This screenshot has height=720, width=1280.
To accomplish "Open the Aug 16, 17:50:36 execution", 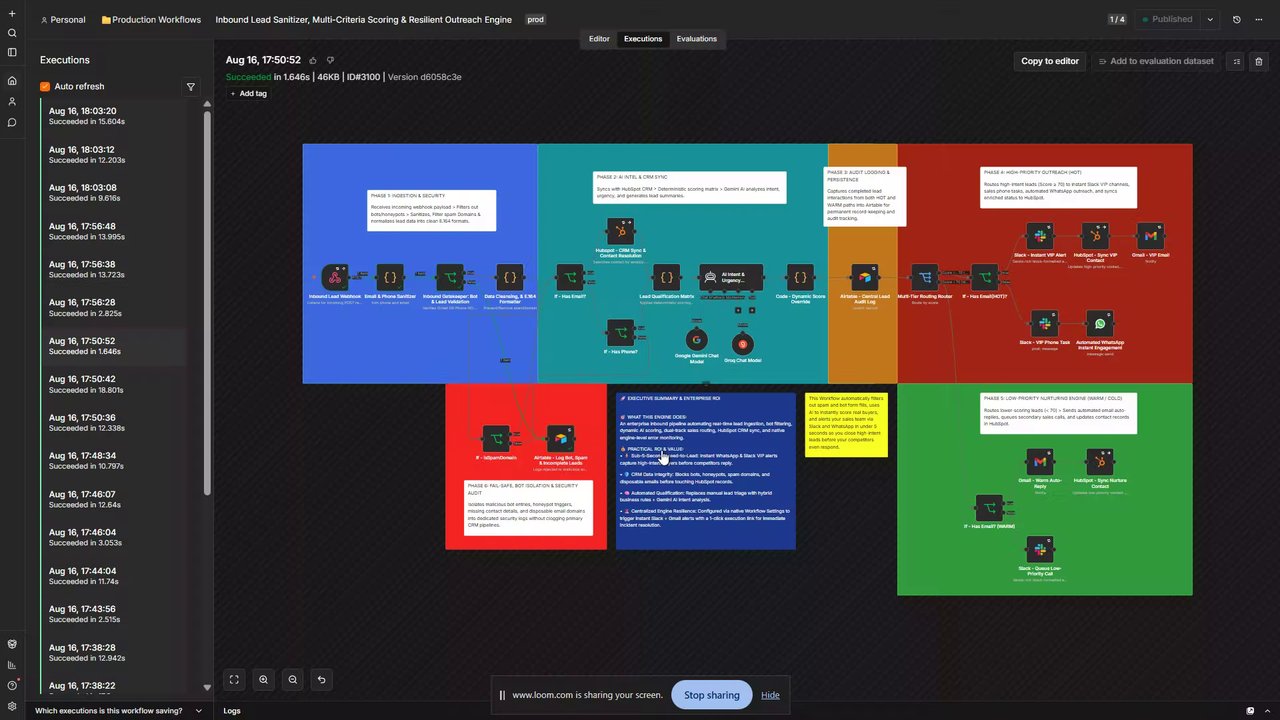I will click(x=115, y=423).
